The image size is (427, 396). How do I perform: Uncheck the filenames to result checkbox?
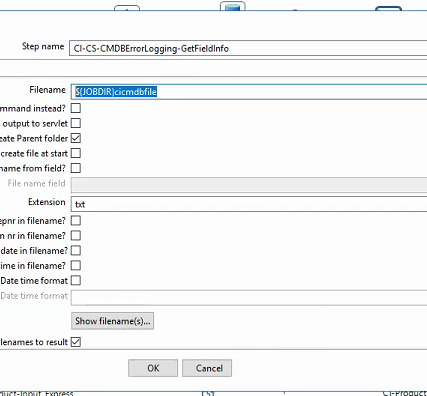pyautogui.click(x=76, y=342)
